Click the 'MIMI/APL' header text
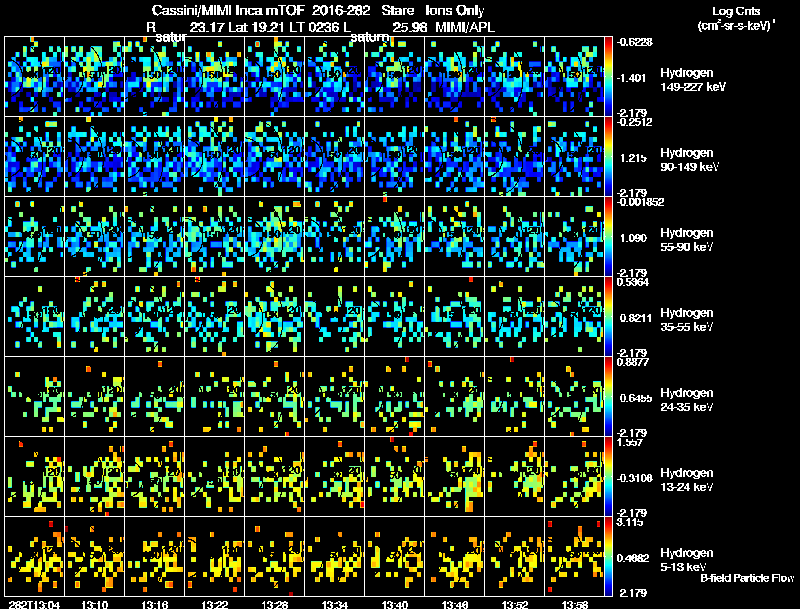 [465, 27]
